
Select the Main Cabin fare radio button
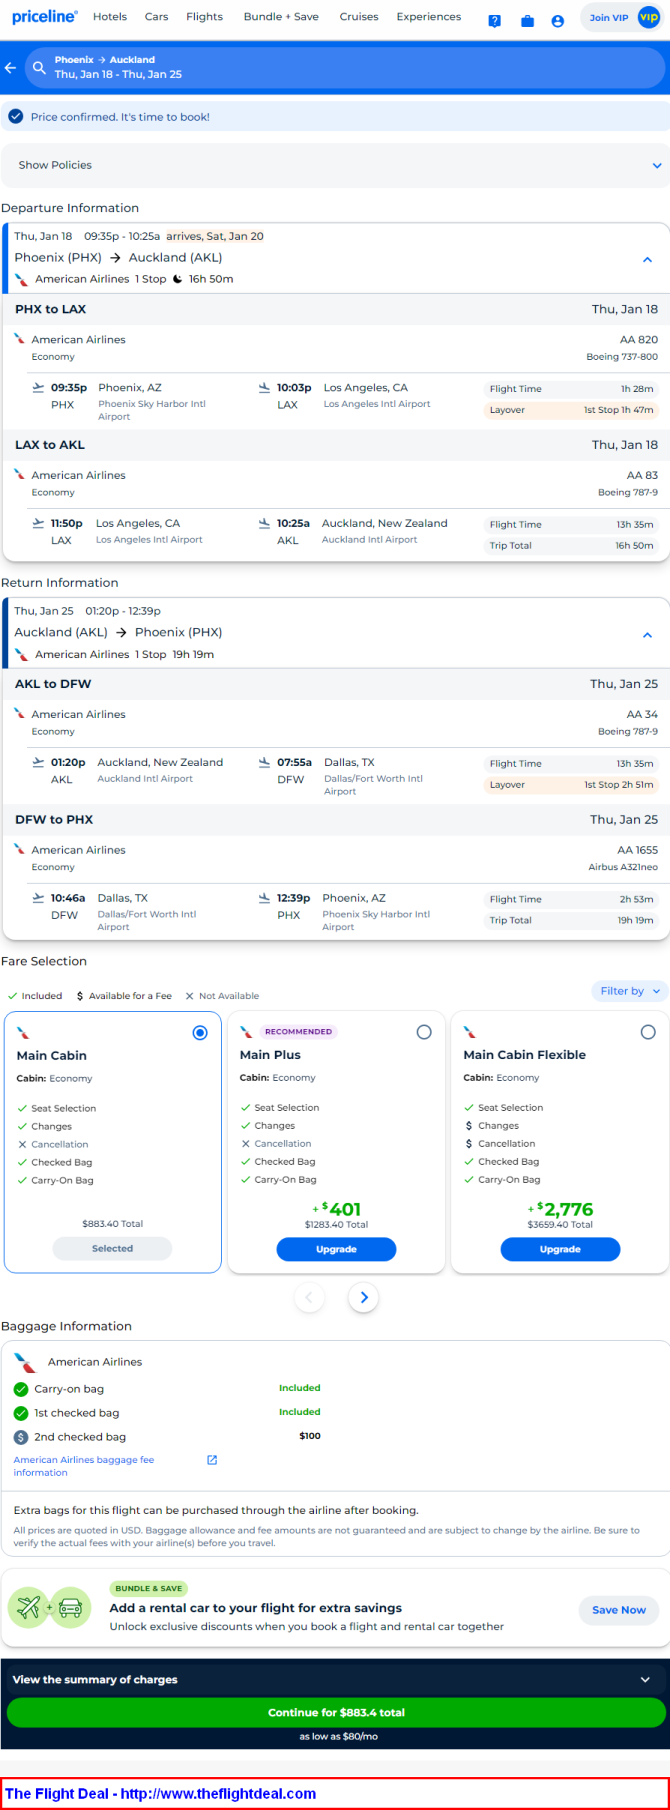(x=200, y=1033)
